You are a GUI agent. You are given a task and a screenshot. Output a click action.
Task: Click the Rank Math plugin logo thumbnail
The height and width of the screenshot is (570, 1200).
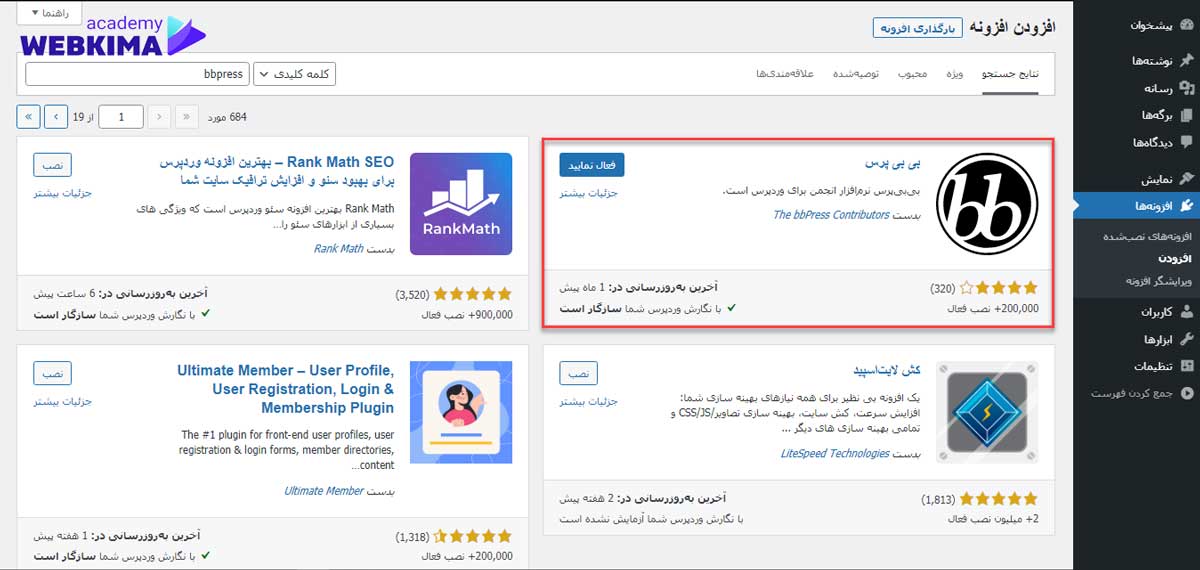point(461,204)
